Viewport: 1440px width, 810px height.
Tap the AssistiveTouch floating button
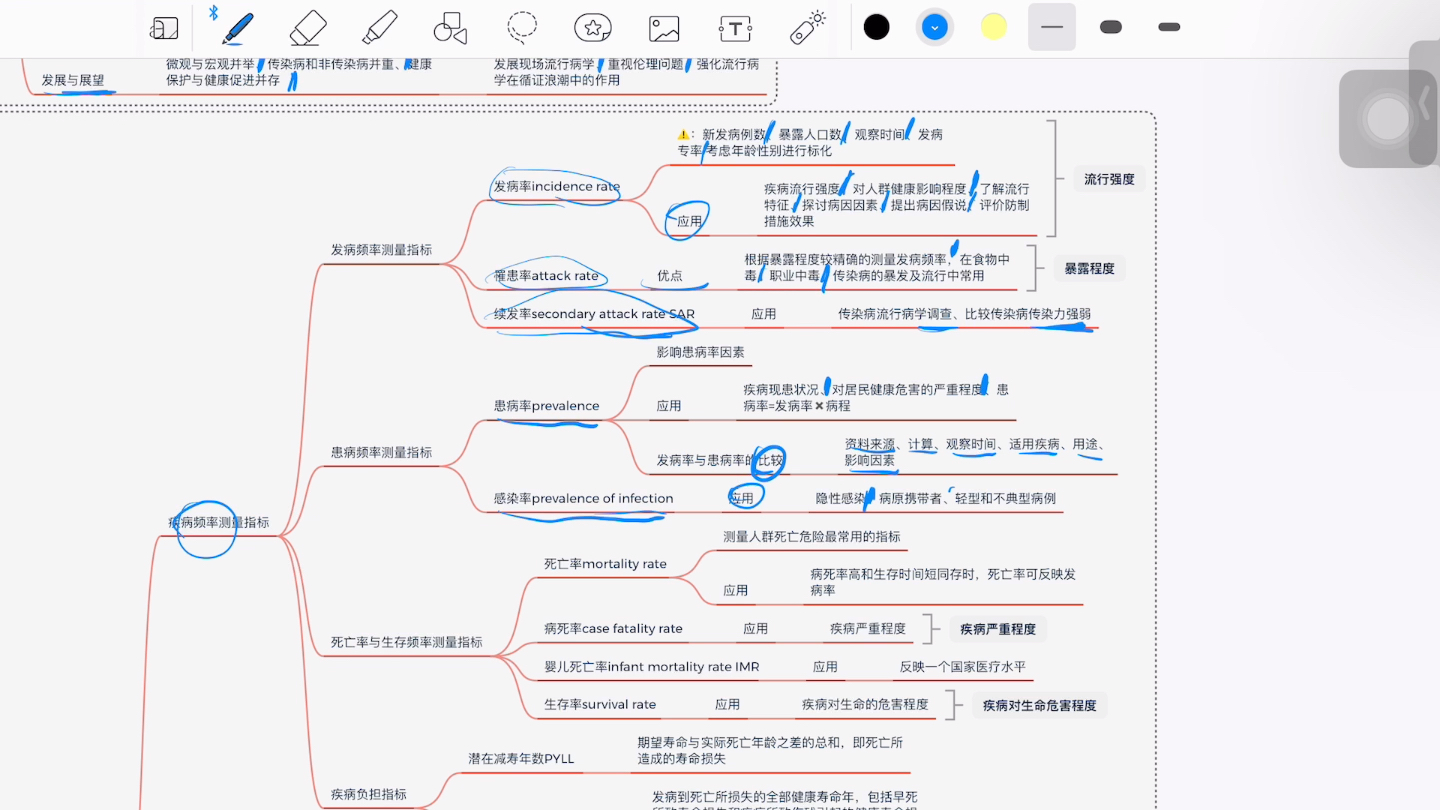click(x=1387, y=119)
